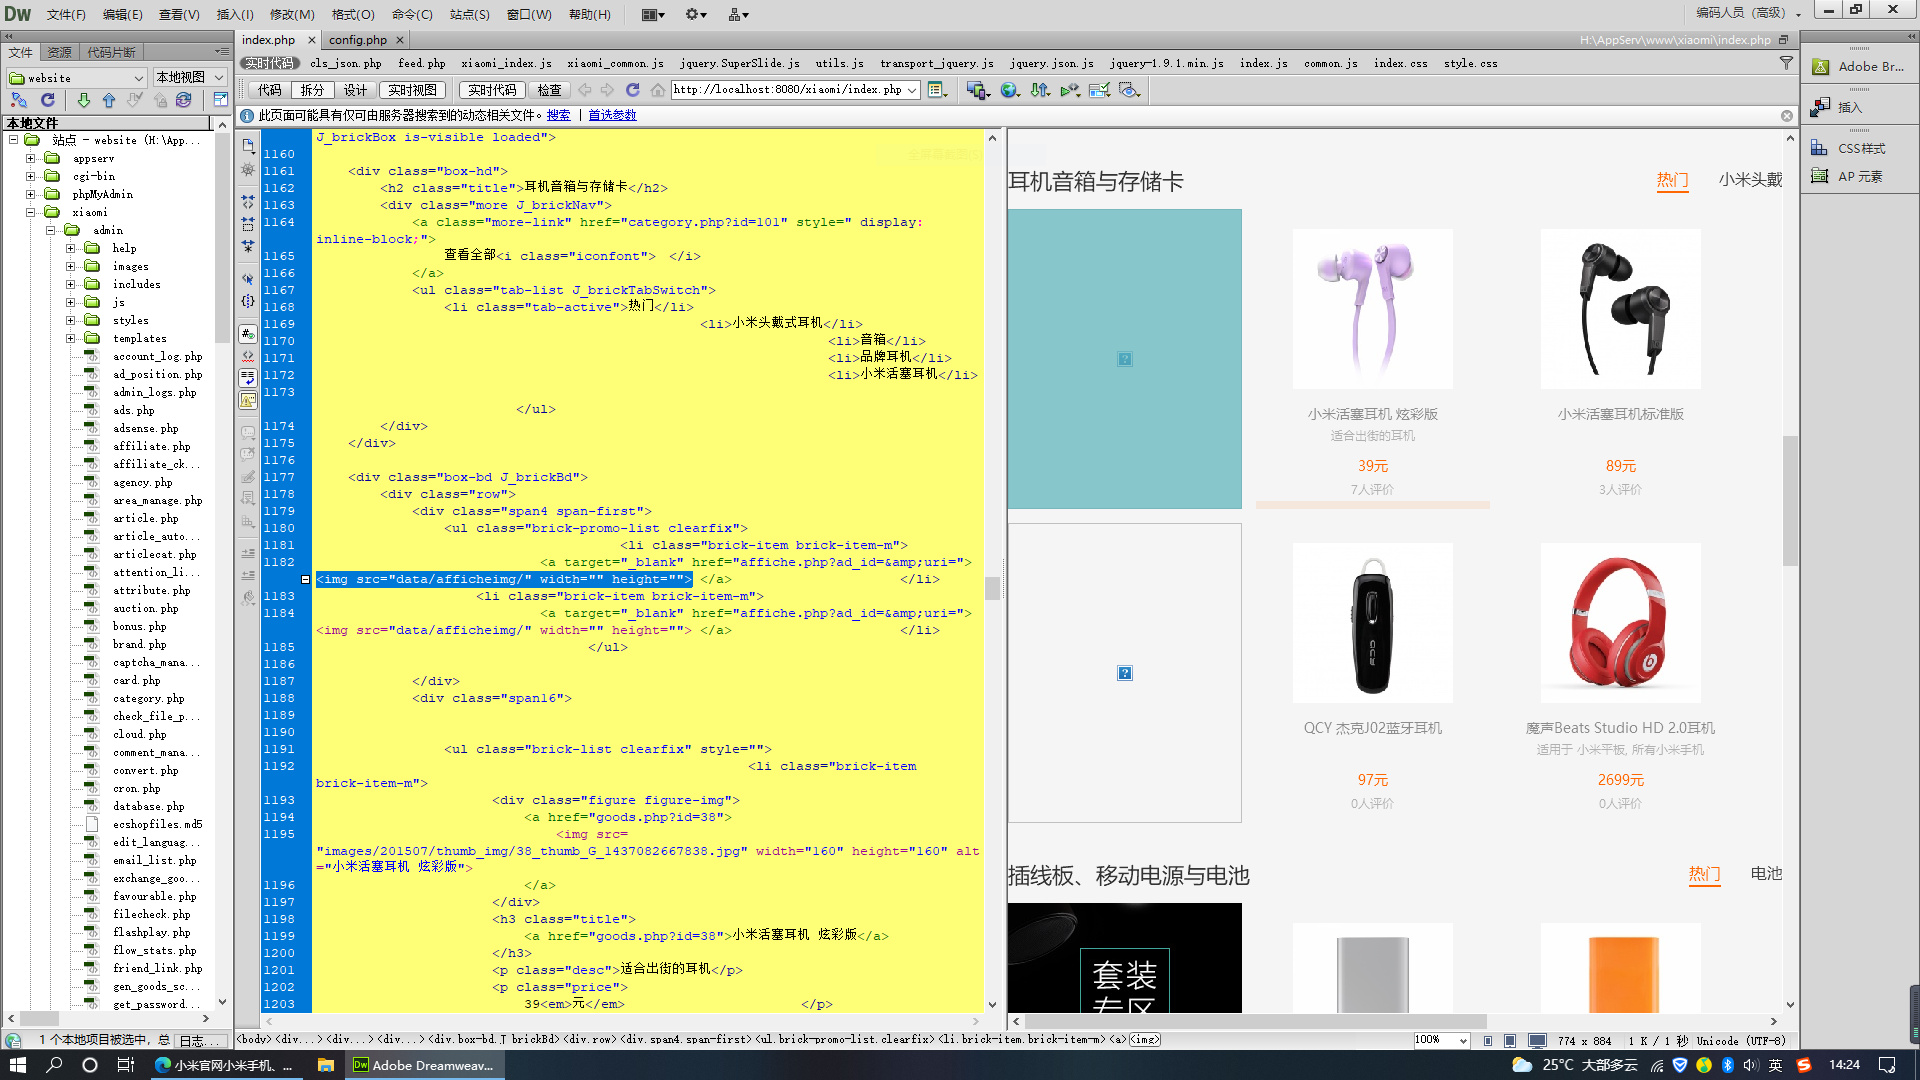Screen dimensions: 1920x1080
Task: Click the put files upload arrow
Action: pyautogui.click(x=109, y=100)
